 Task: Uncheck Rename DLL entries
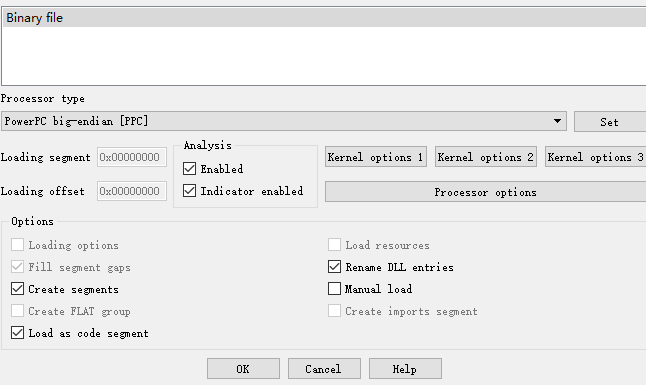pos(335,267)
